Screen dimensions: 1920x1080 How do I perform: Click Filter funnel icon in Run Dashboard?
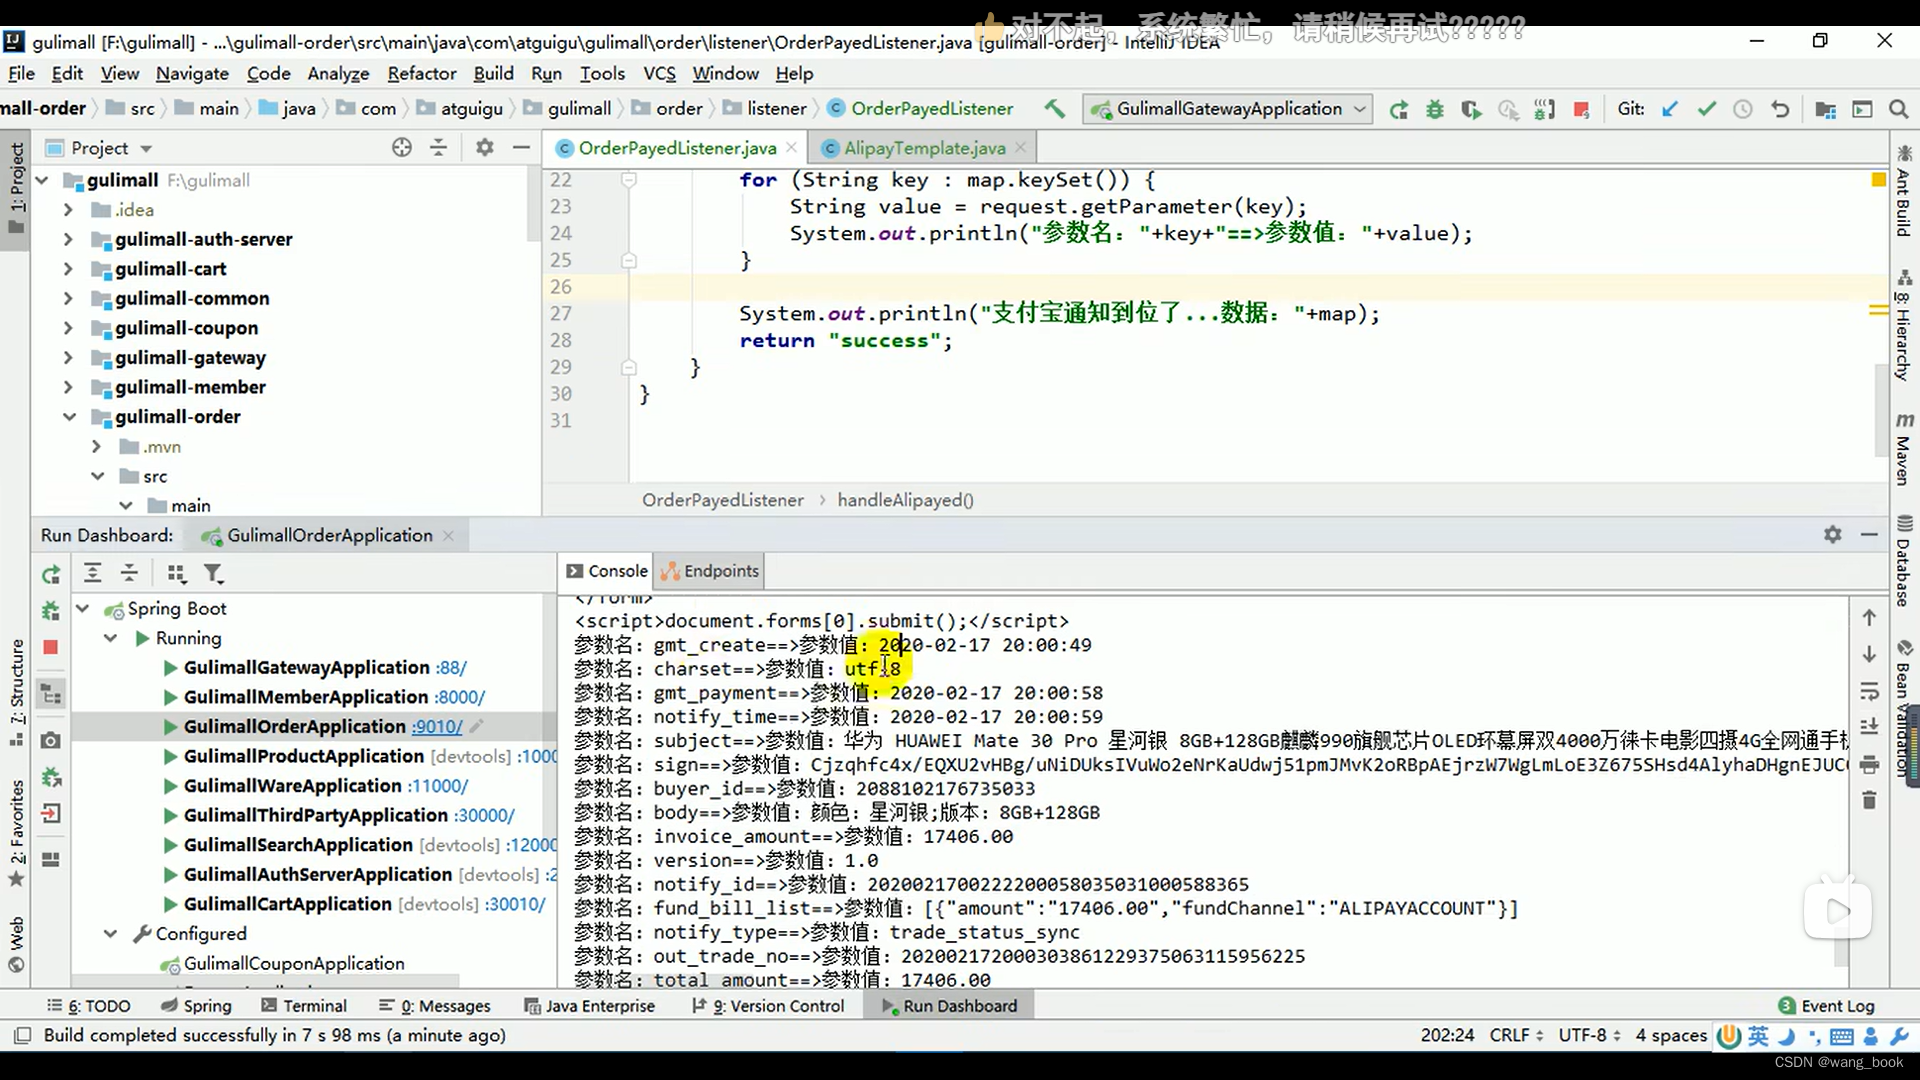click(213, 573)
